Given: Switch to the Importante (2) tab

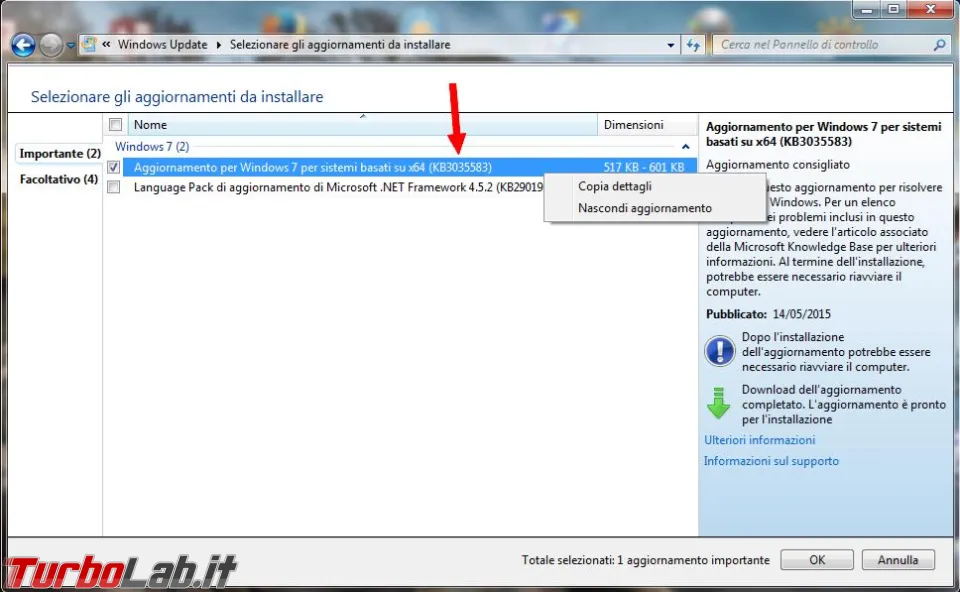Looking at the screenshot, I should (x=60, y=154).
